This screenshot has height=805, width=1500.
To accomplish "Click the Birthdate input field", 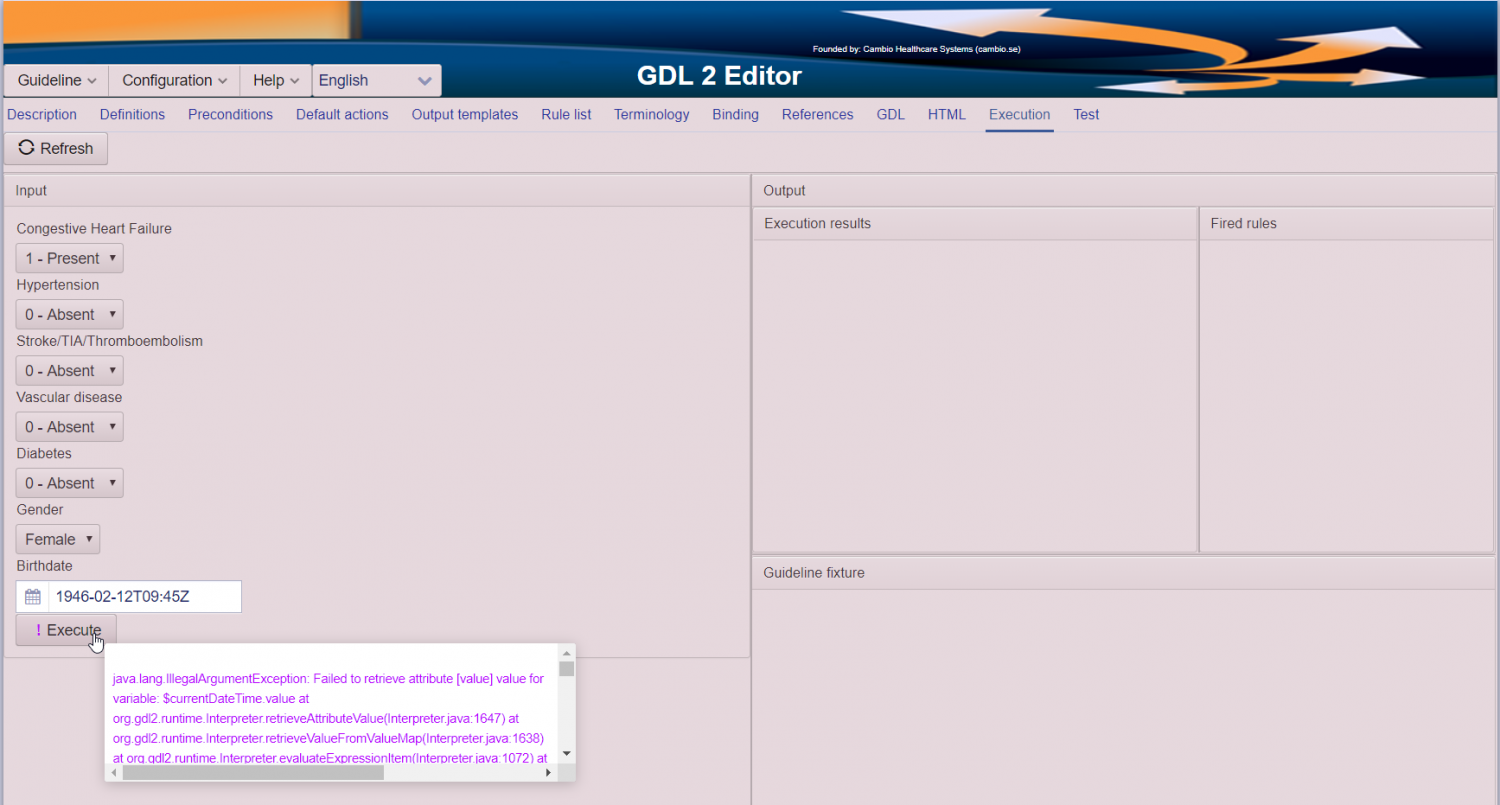I will point(144,597).
